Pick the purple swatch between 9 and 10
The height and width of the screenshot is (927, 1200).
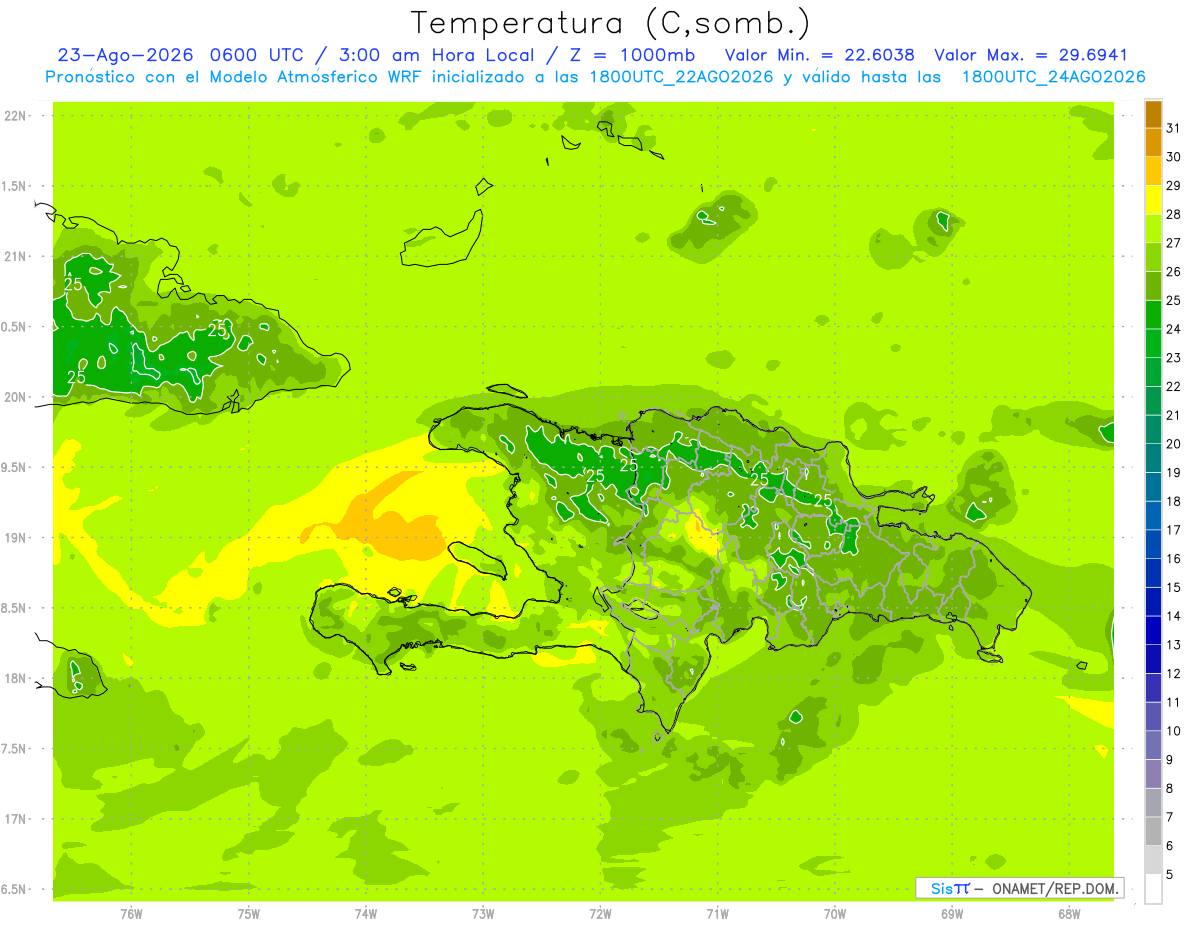point(1153,746)
